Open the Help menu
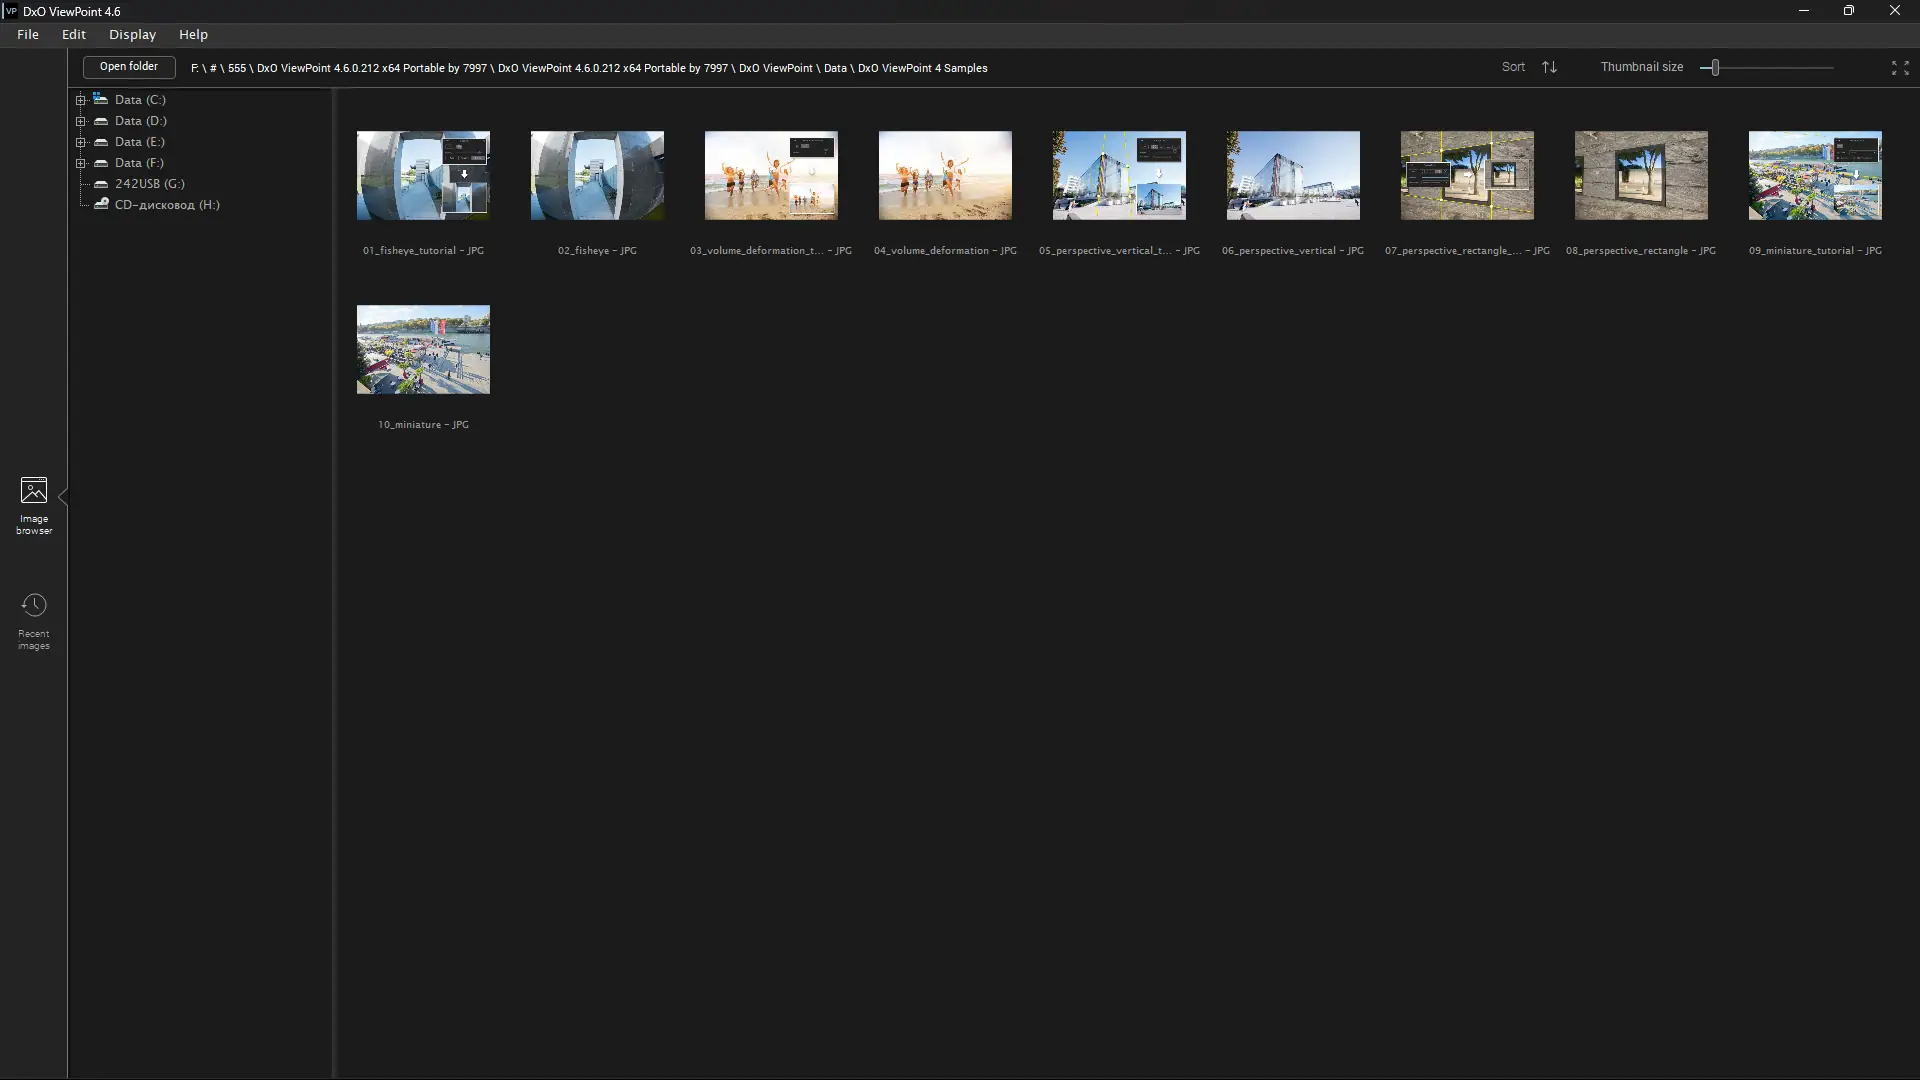This screenshot has width=1920, height=1080. point(193,34)
